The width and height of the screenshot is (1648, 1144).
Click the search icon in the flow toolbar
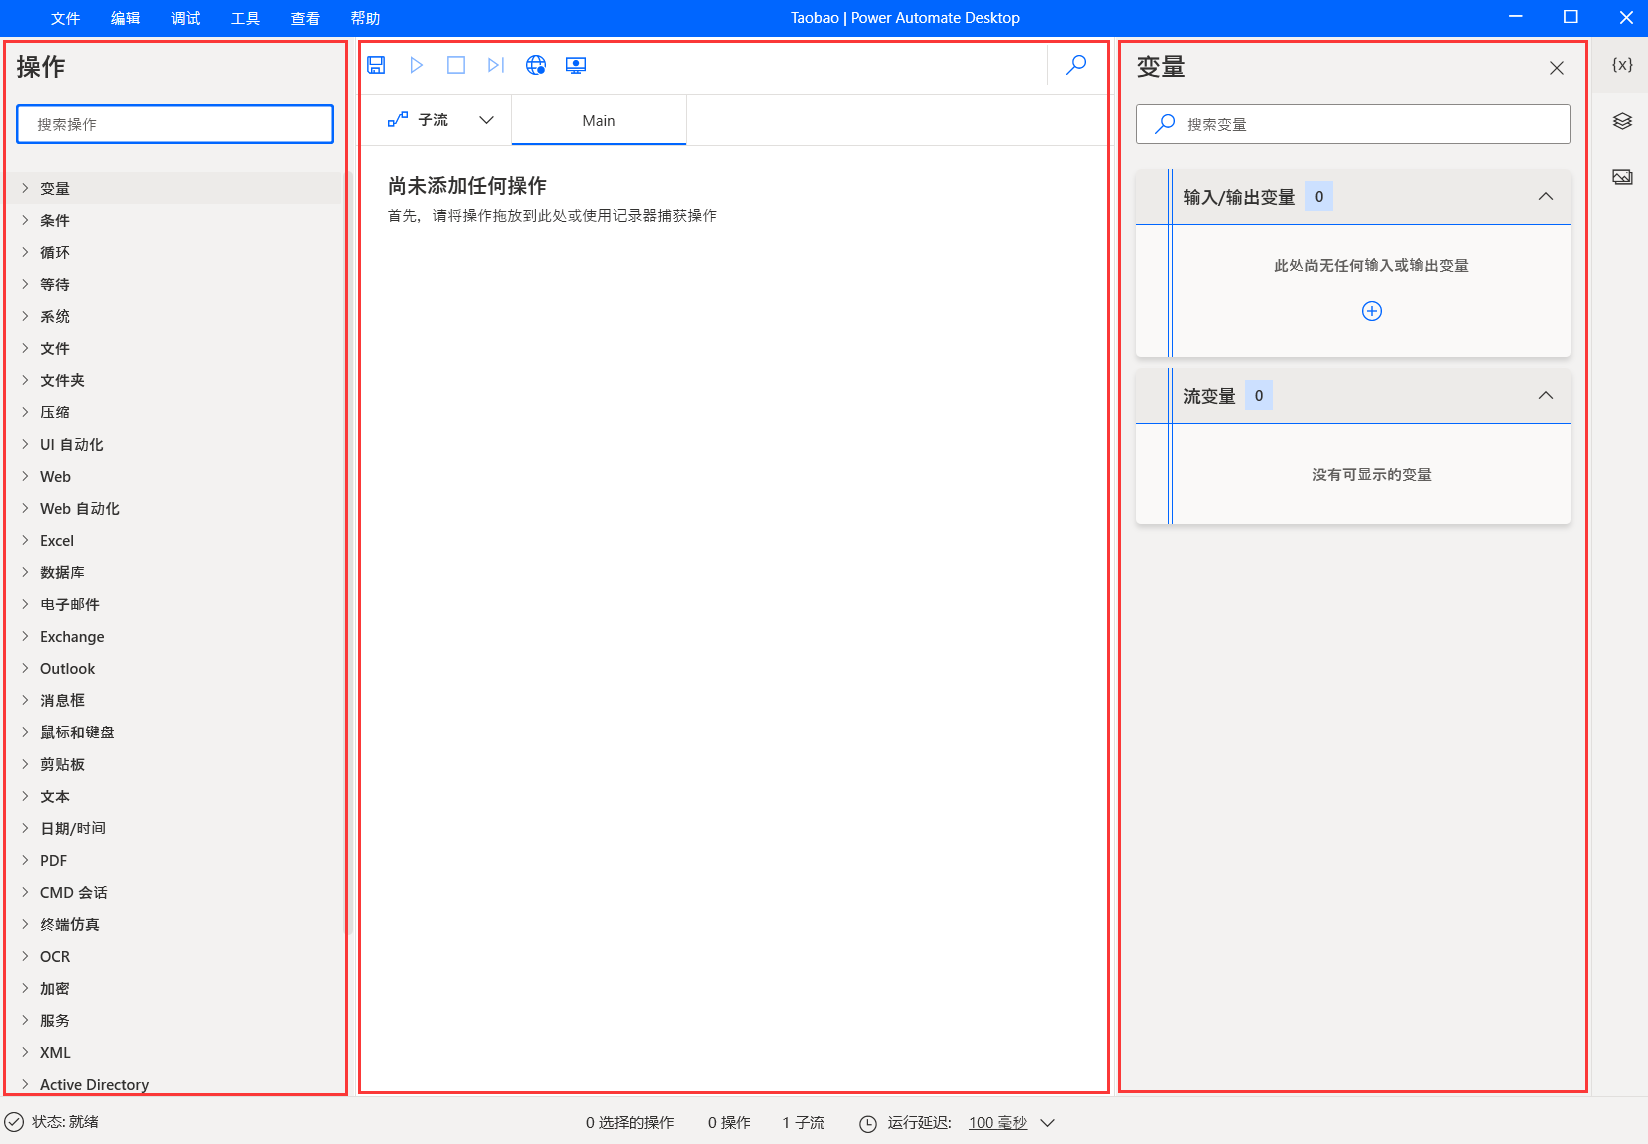click(x=1076, y=65)
